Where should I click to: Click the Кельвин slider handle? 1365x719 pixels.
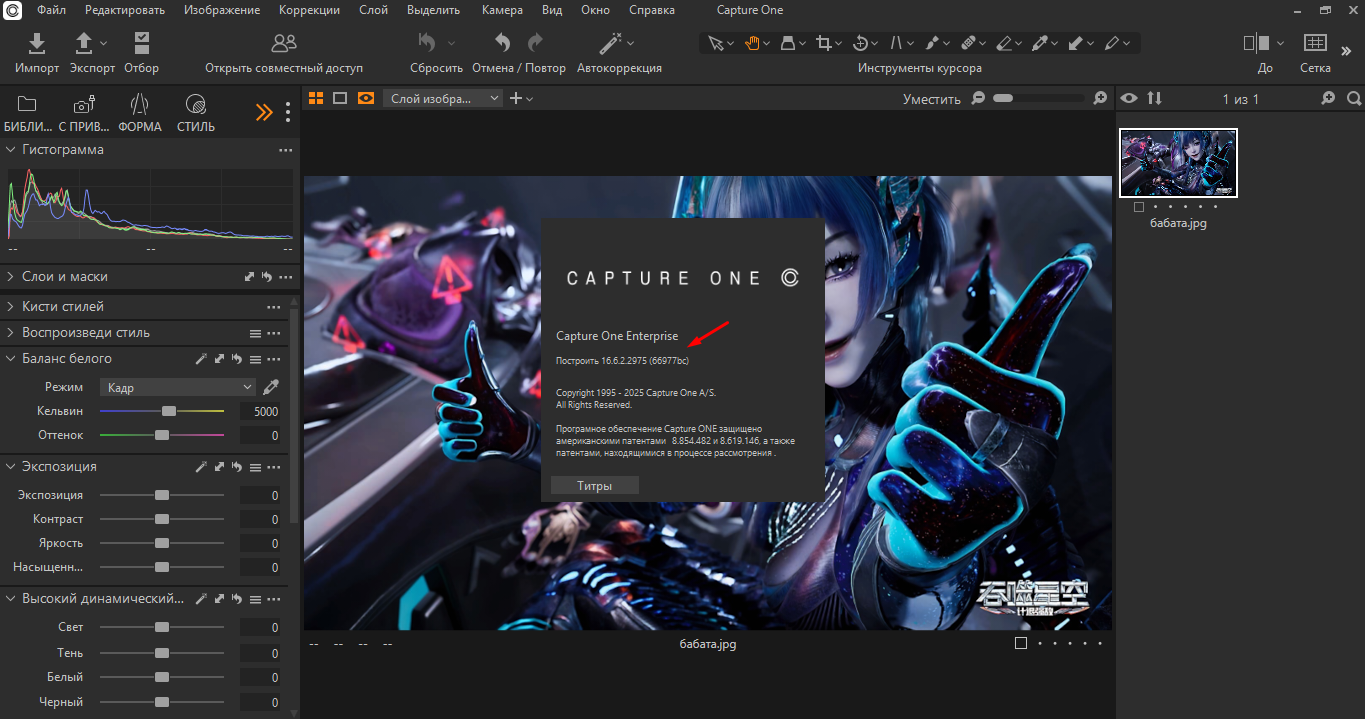pos(169,411)
